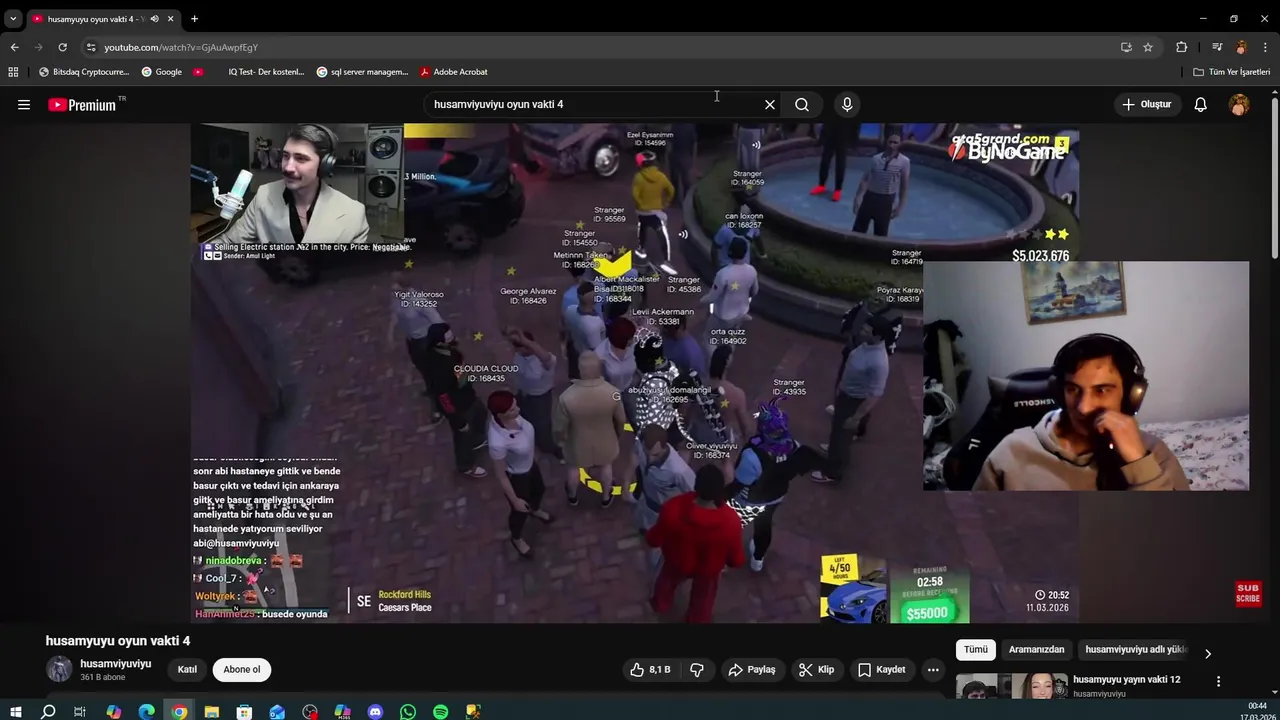1280x720 pixels.
Task: Open the Oluştur create menu
Action: [1147, 104]
